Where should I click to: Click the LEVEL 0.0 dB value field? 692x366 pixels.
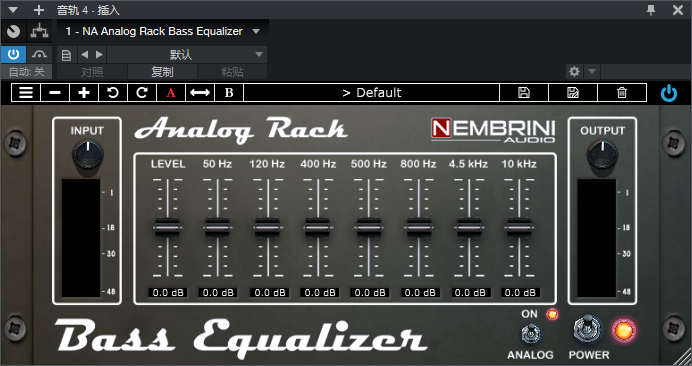click(168, 293)
